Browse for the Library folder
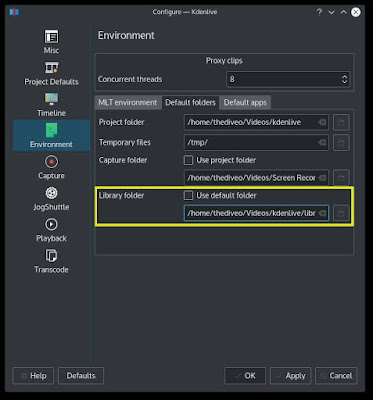The width and height of the screenshot is (373, 400). [x=341, y=213]
